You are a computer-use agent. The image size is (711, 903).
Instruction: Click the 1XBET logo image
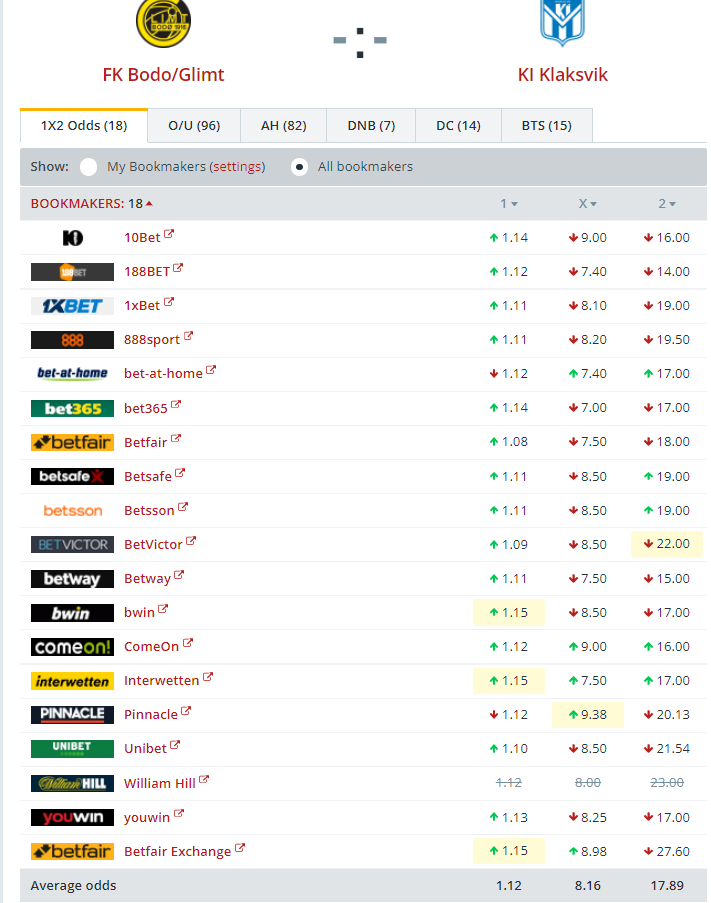pos(73,306)
